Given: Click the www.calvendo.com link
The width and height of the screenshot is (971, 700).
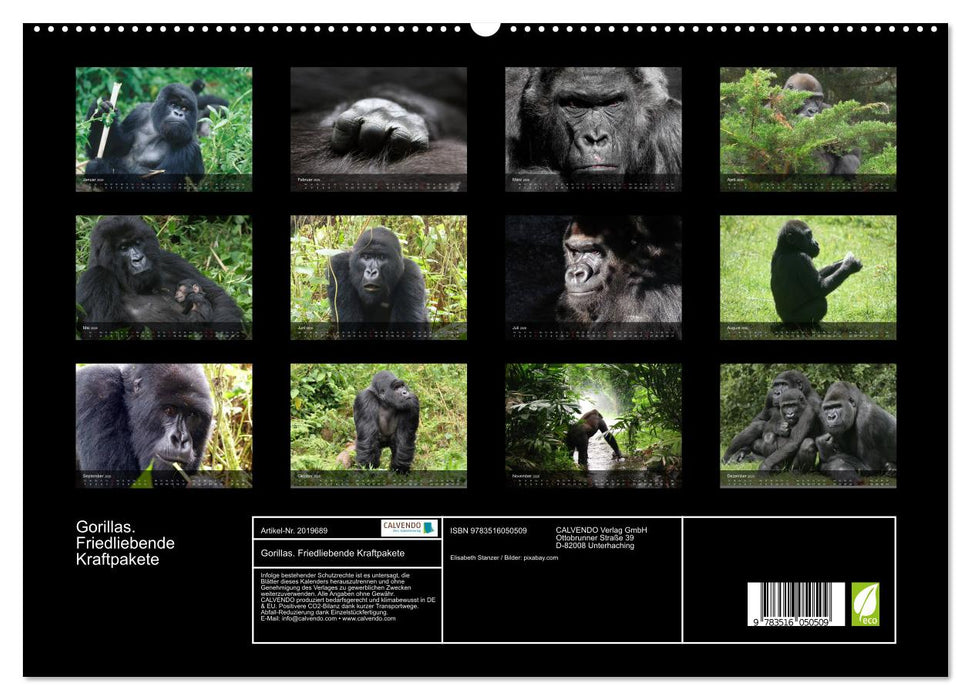Looking at the screenshot, I should click(368, 620).
